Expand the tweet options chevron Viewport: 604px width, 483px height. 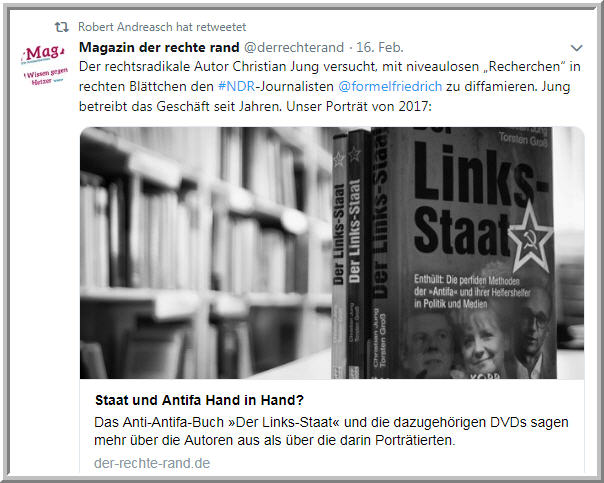576,48
